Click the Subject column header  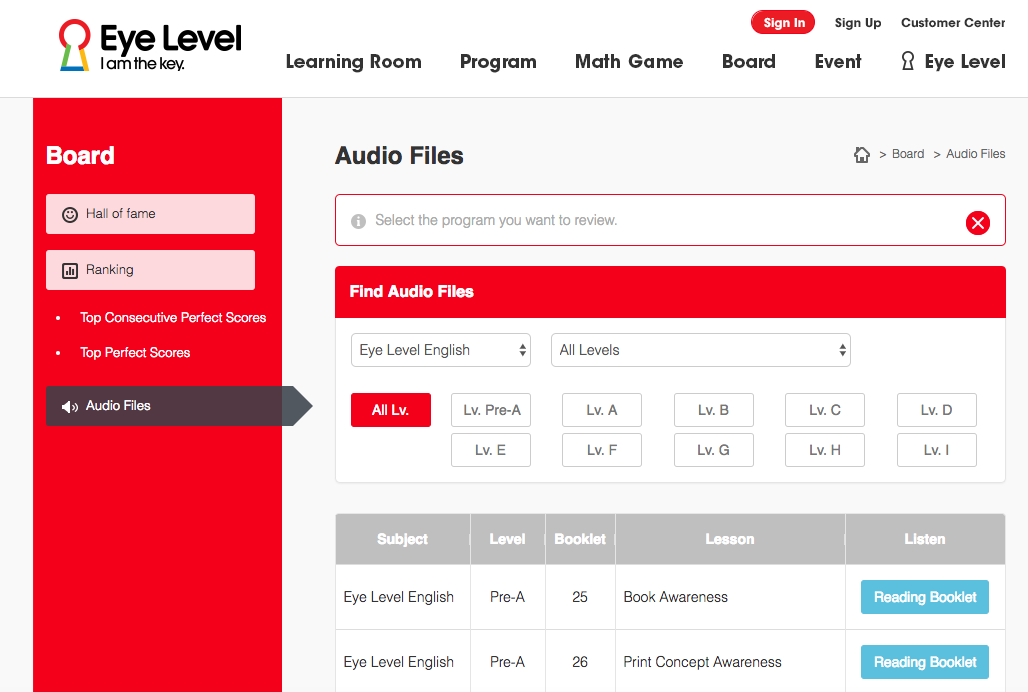[x=403, y=539]
